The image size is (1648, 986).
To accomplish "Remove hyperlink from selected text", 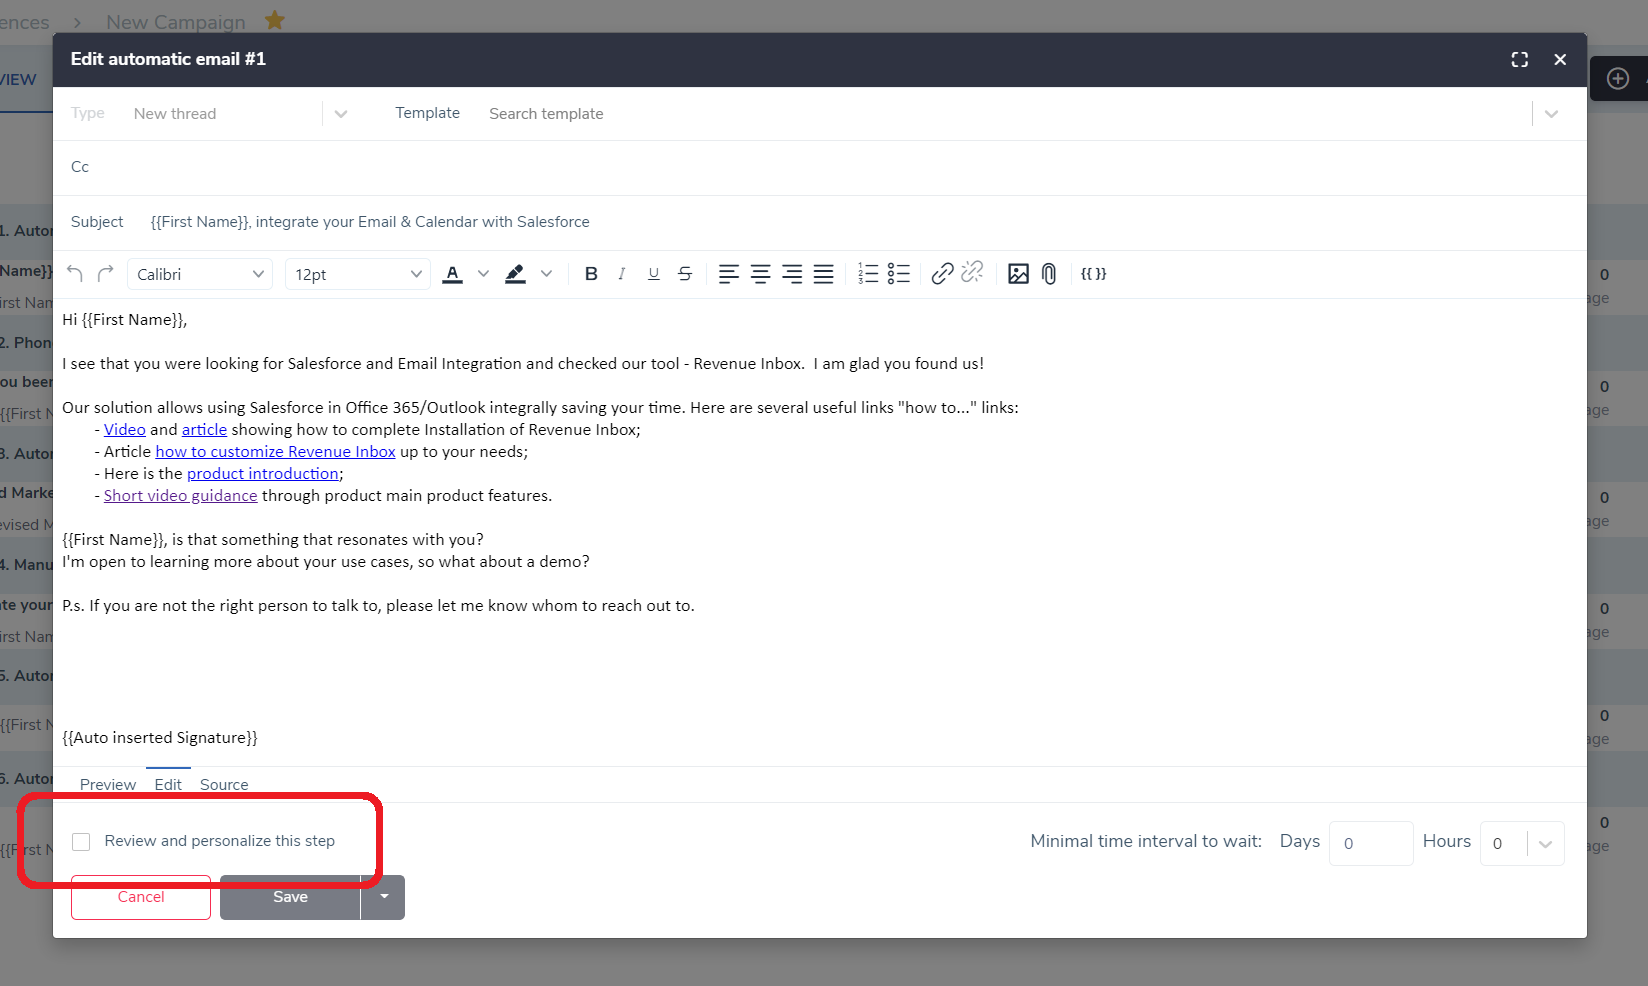I will pos(972,273).
